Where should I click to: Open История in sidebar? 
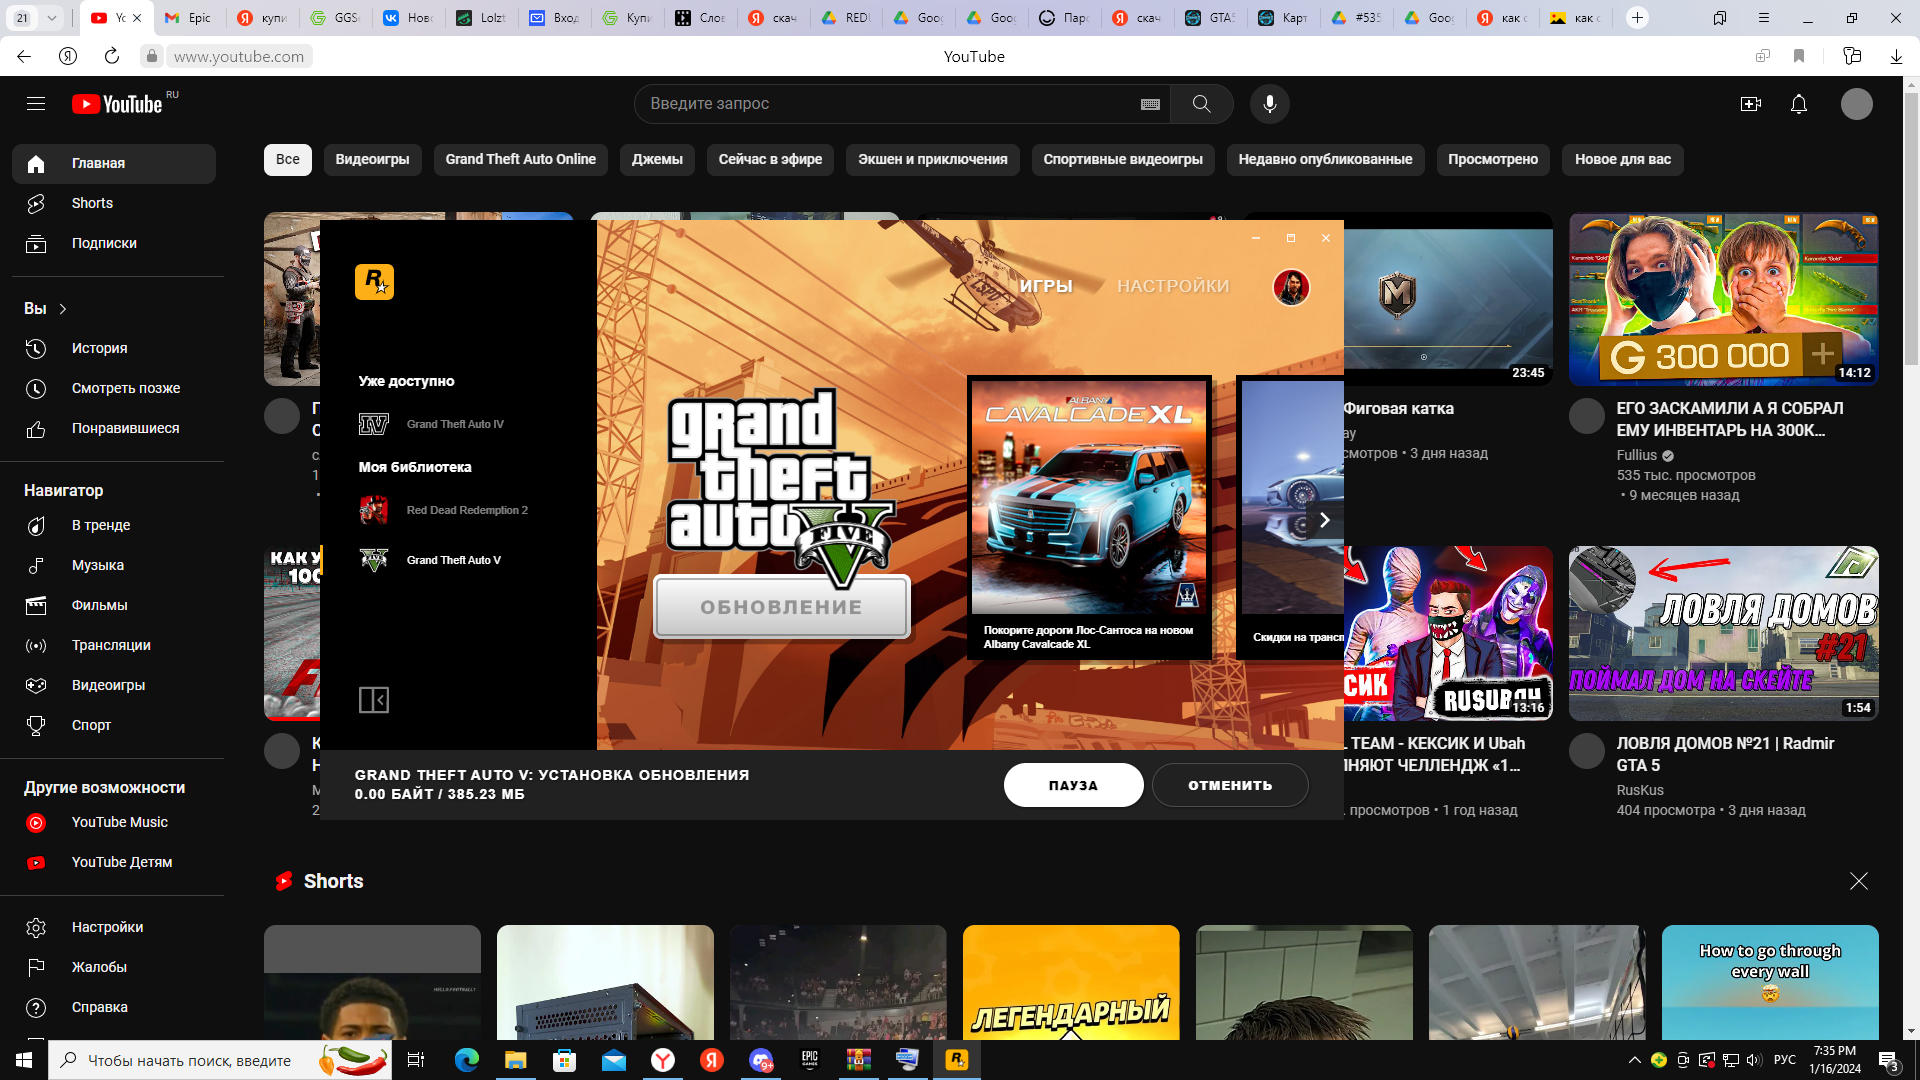(x=114, y=349)
